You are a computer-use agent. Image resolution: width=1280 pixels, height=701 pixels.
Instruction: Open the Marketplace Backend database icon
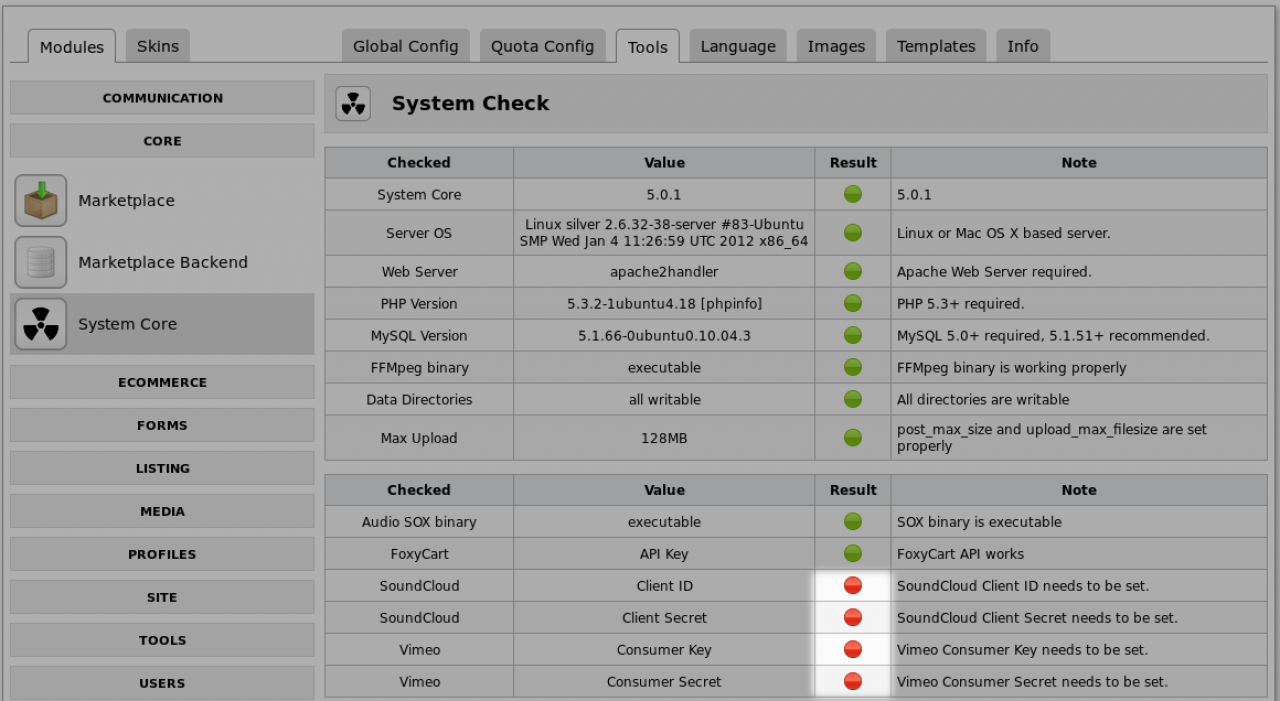[x=41, y=263]
